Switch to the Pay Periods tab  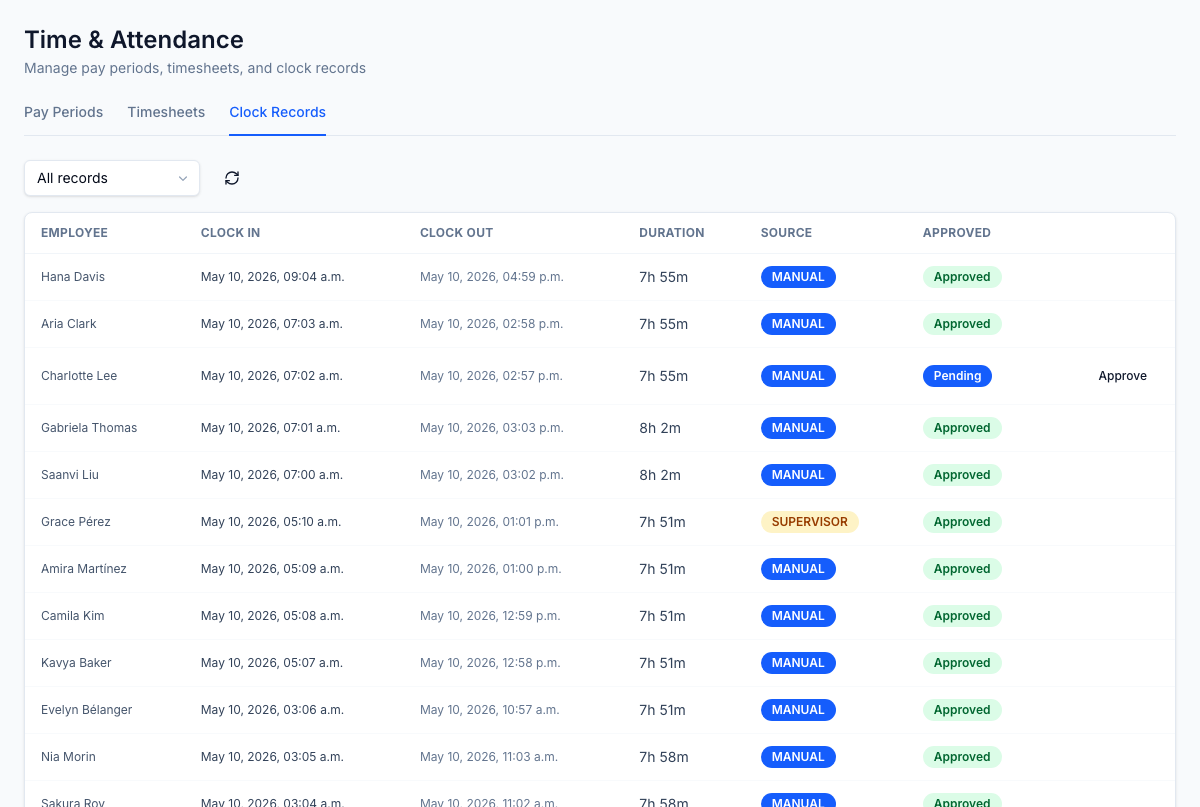63,112
